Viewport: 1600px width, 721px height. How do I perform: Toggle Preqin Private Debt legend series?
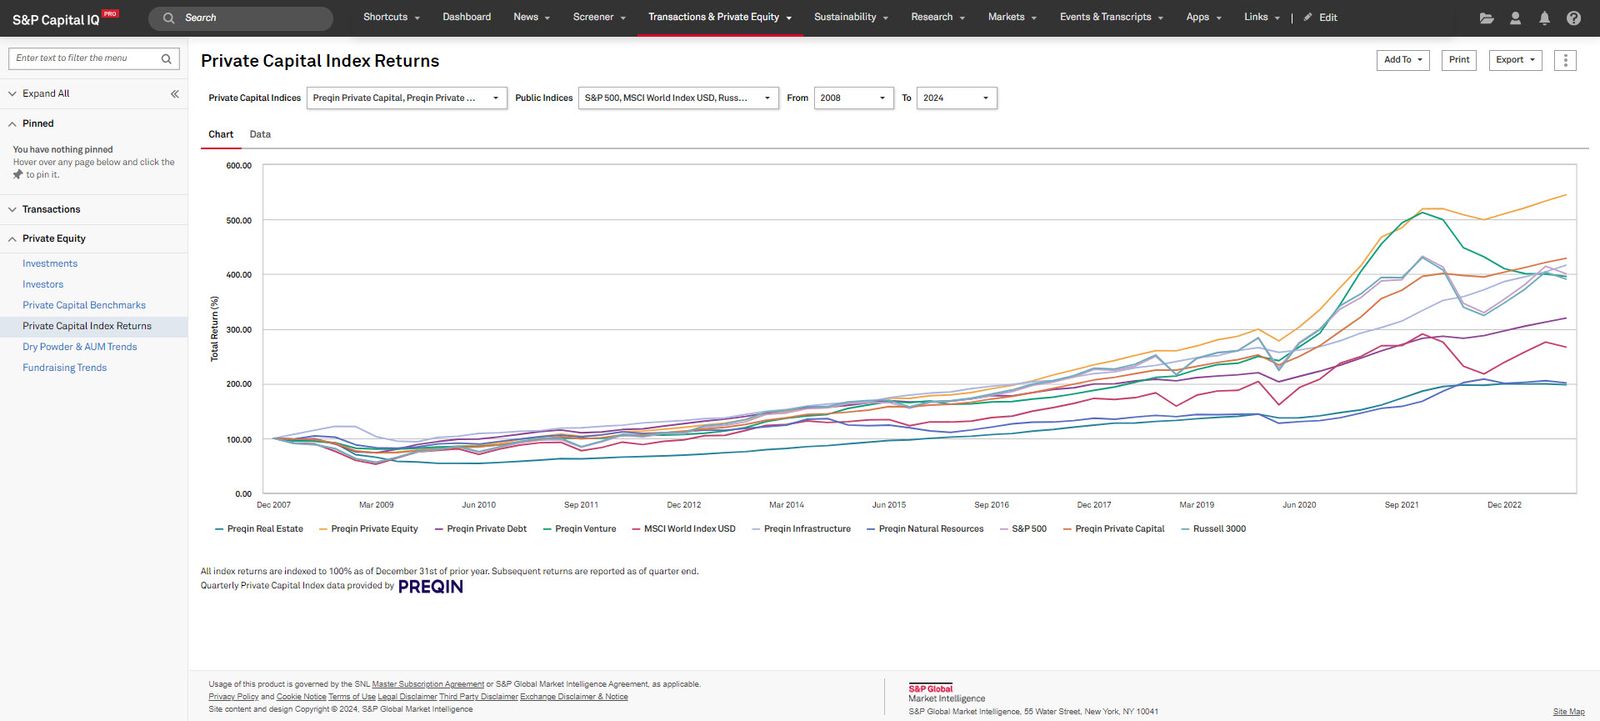tap(480, 529)
